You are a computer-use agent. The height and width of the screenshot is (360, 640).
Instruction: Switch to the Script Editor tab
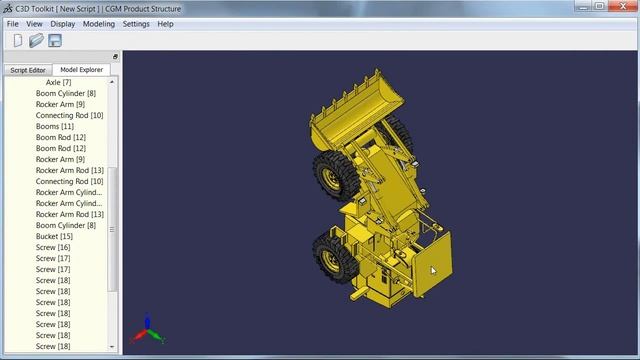tap(28, 70)
